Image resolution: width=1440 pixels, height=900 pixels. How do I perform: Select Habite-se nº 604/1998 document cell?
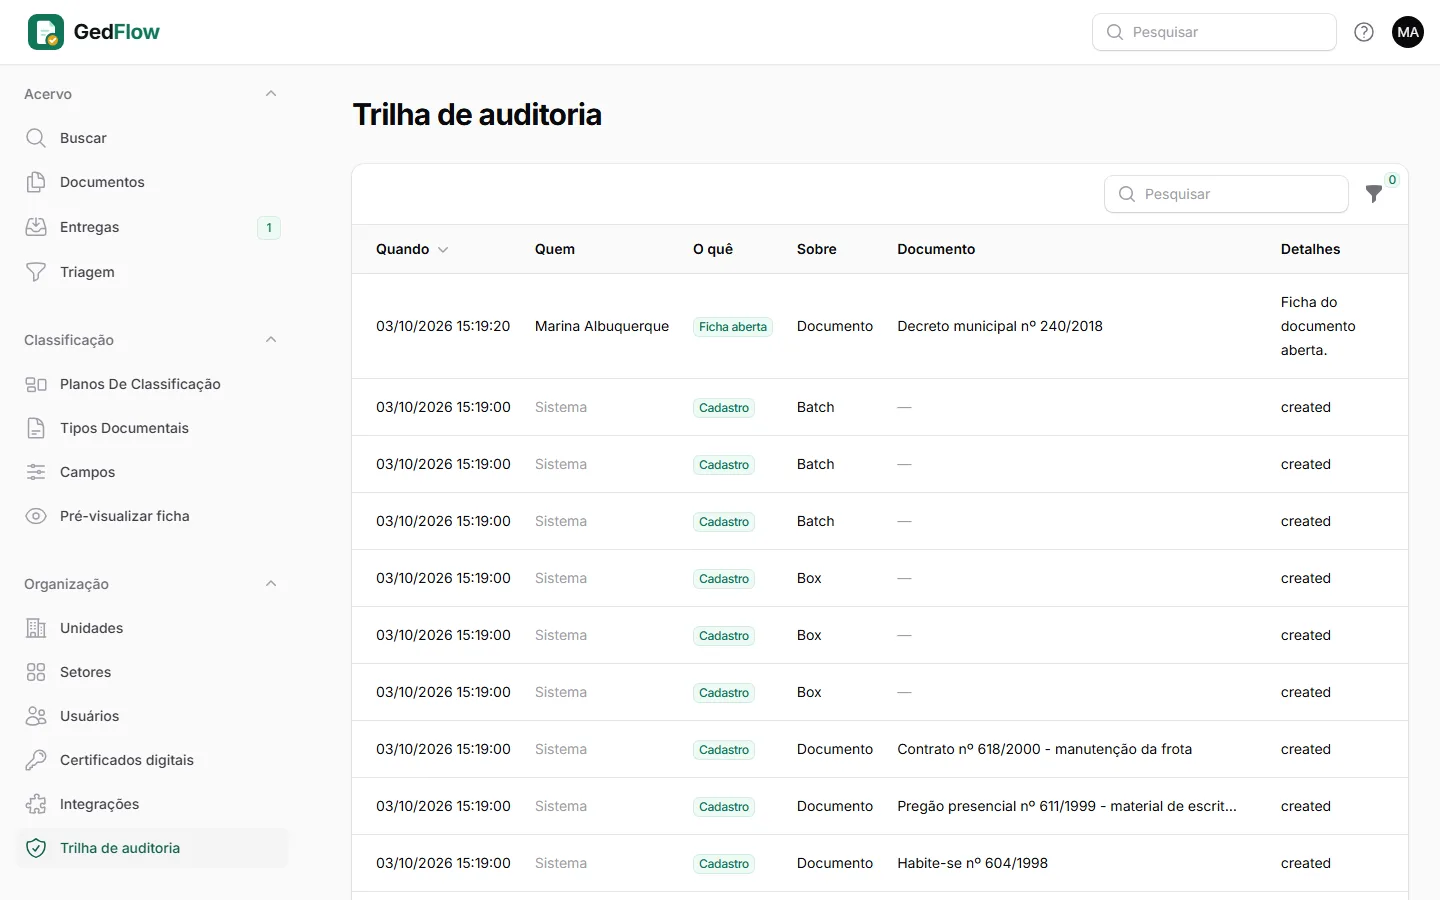pos(973,863)
